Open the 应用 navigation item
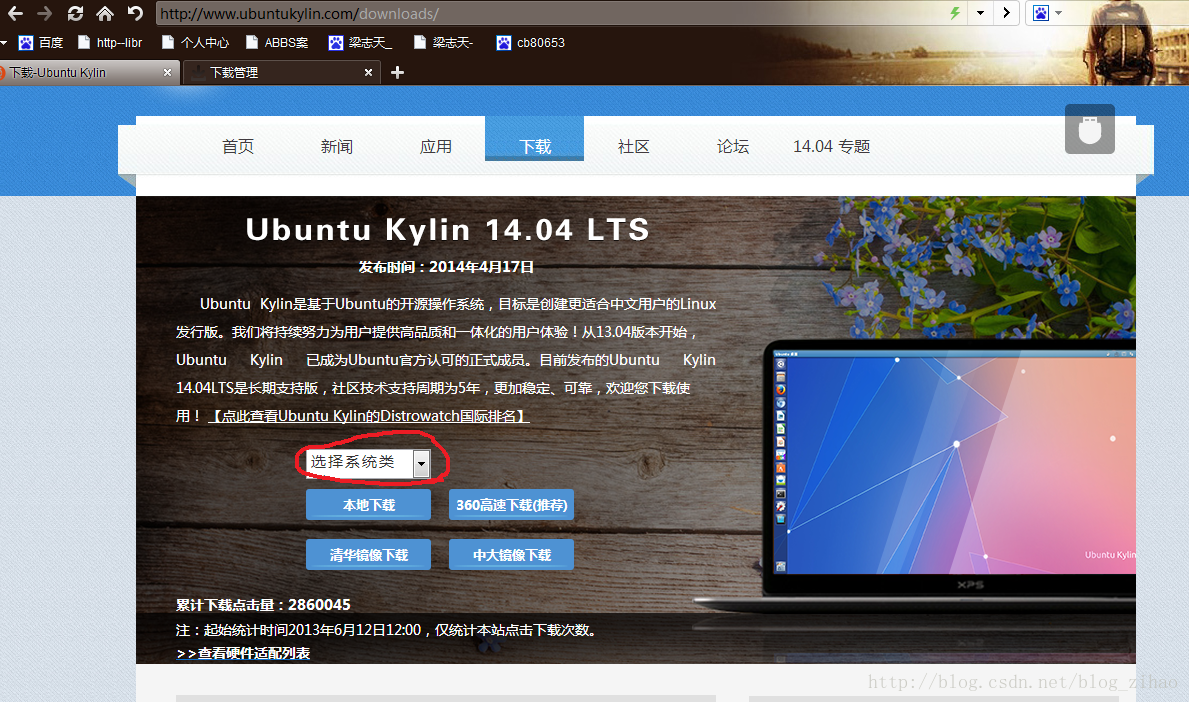This screenshot has width=1189, height=702. (x=436, y=146)
